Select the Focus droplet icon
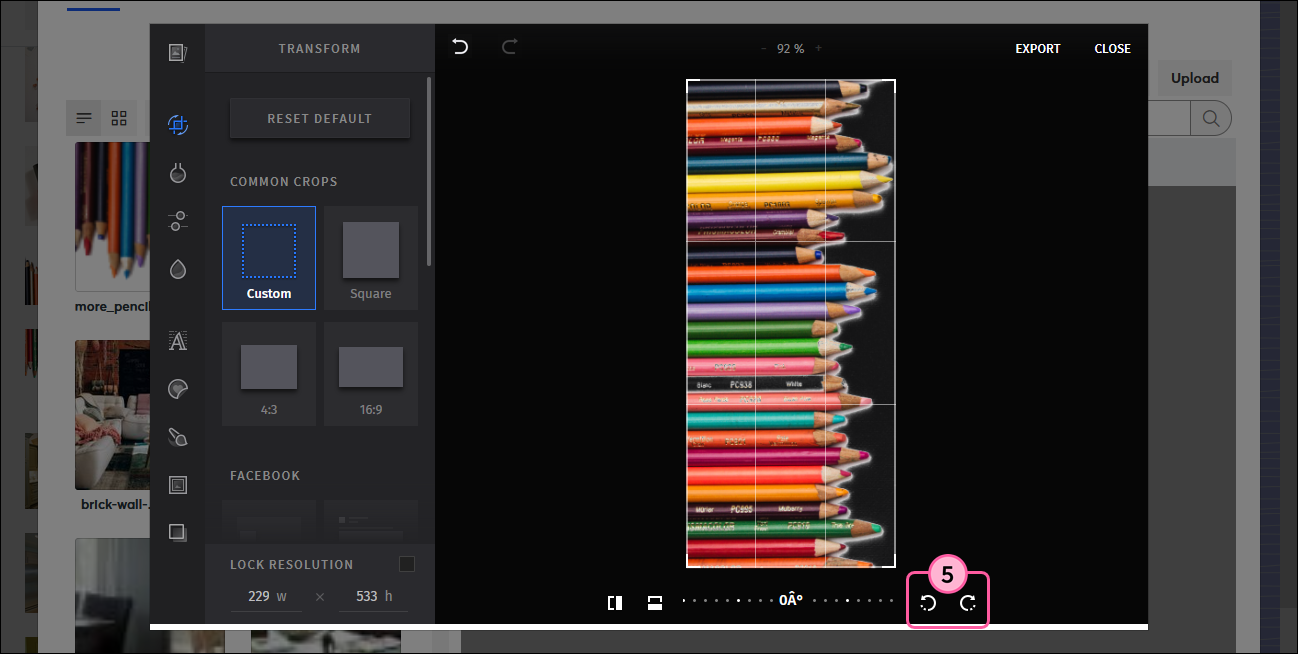Image resolution: width=1298 pixels, height=654 pixels. click(178, 269)
